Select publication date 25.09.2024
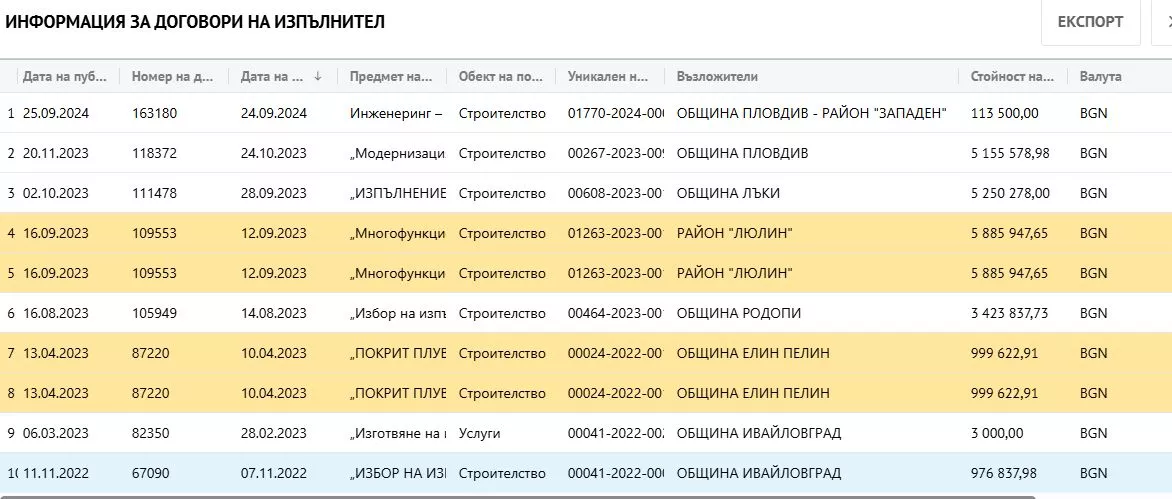Image resolution: width=1172 pixels, height=499 pixels. click(x=56, y=114)
